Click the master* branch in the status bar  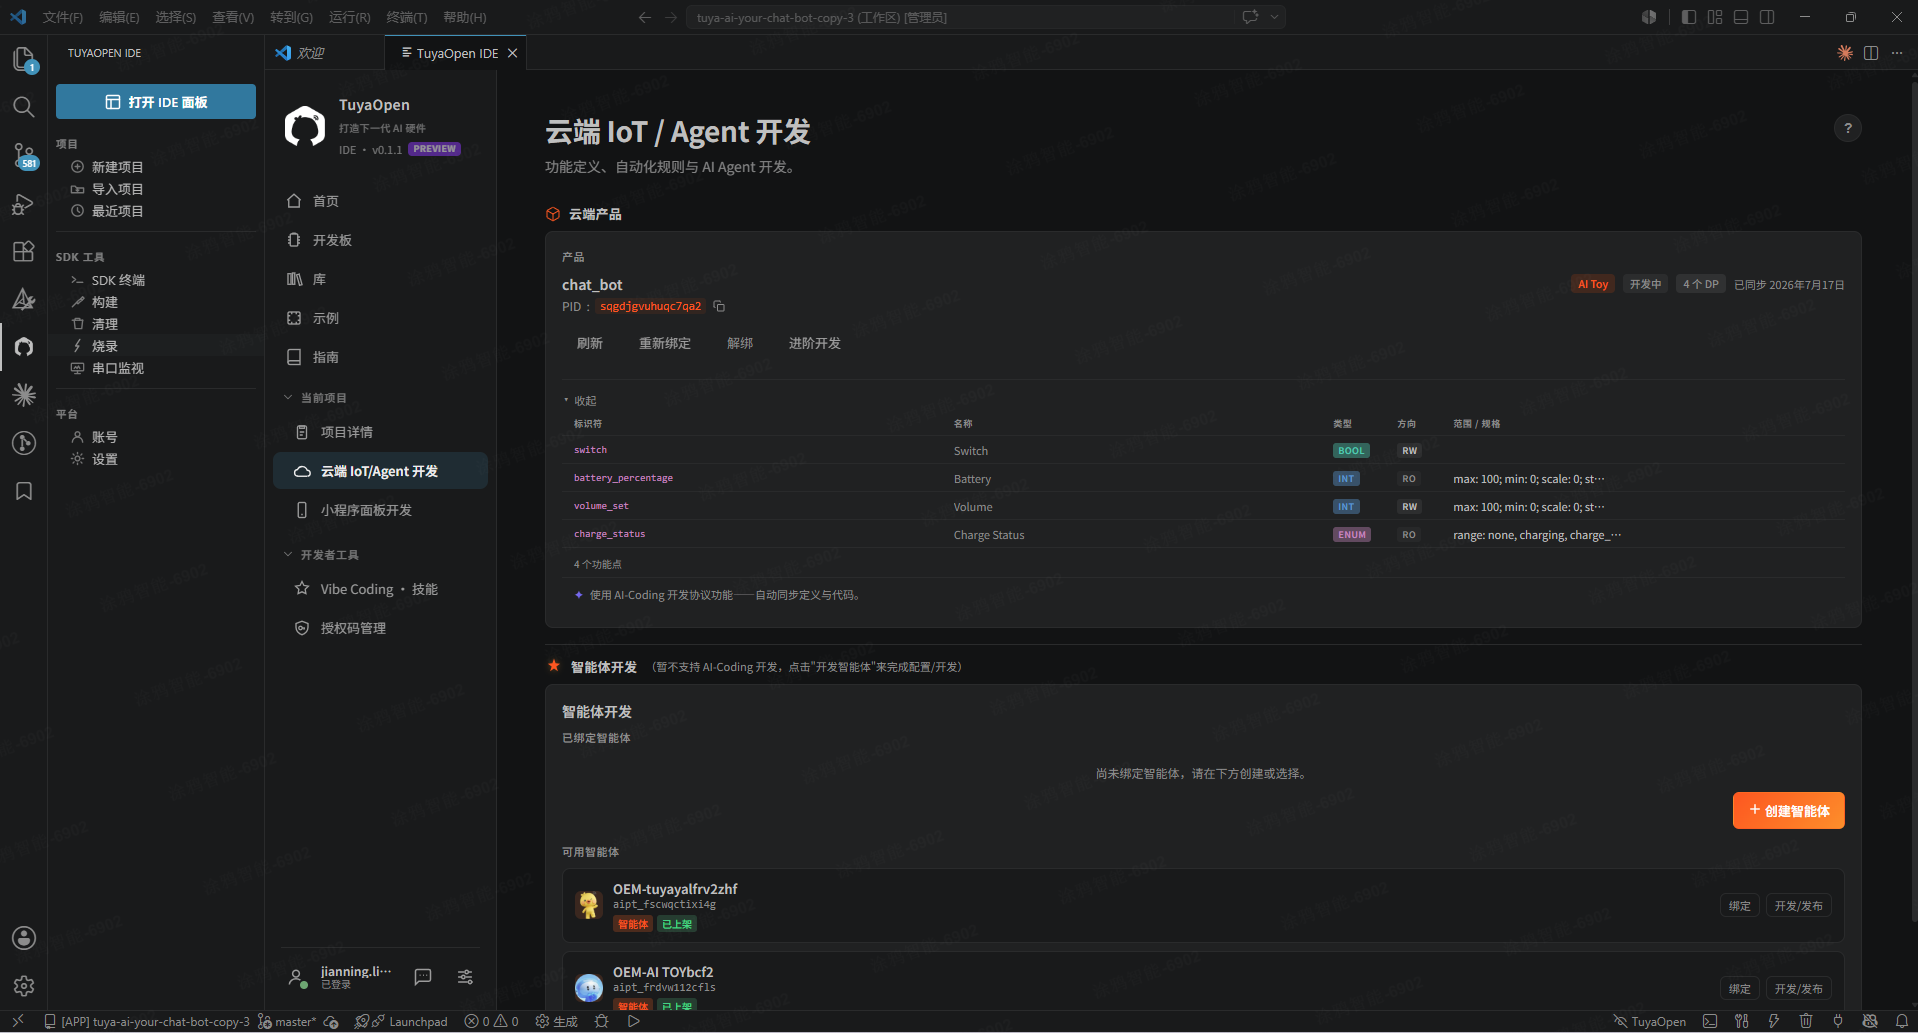click(287, 1021)
